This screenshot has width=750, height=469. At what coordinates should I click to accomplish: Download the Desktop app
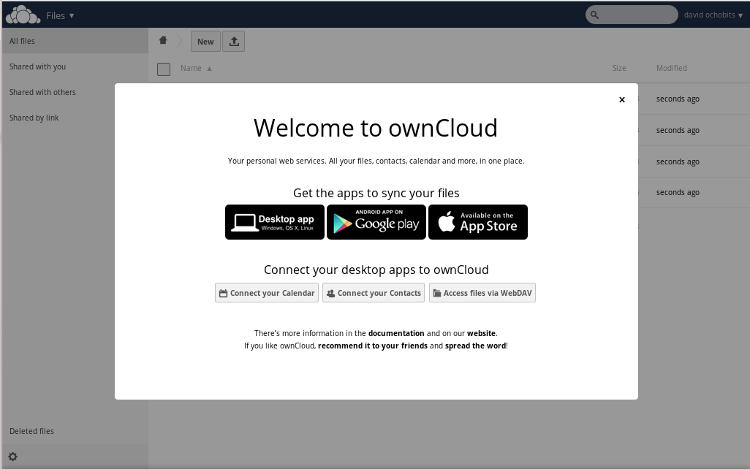pyautogui.click(x=275, y=222)
